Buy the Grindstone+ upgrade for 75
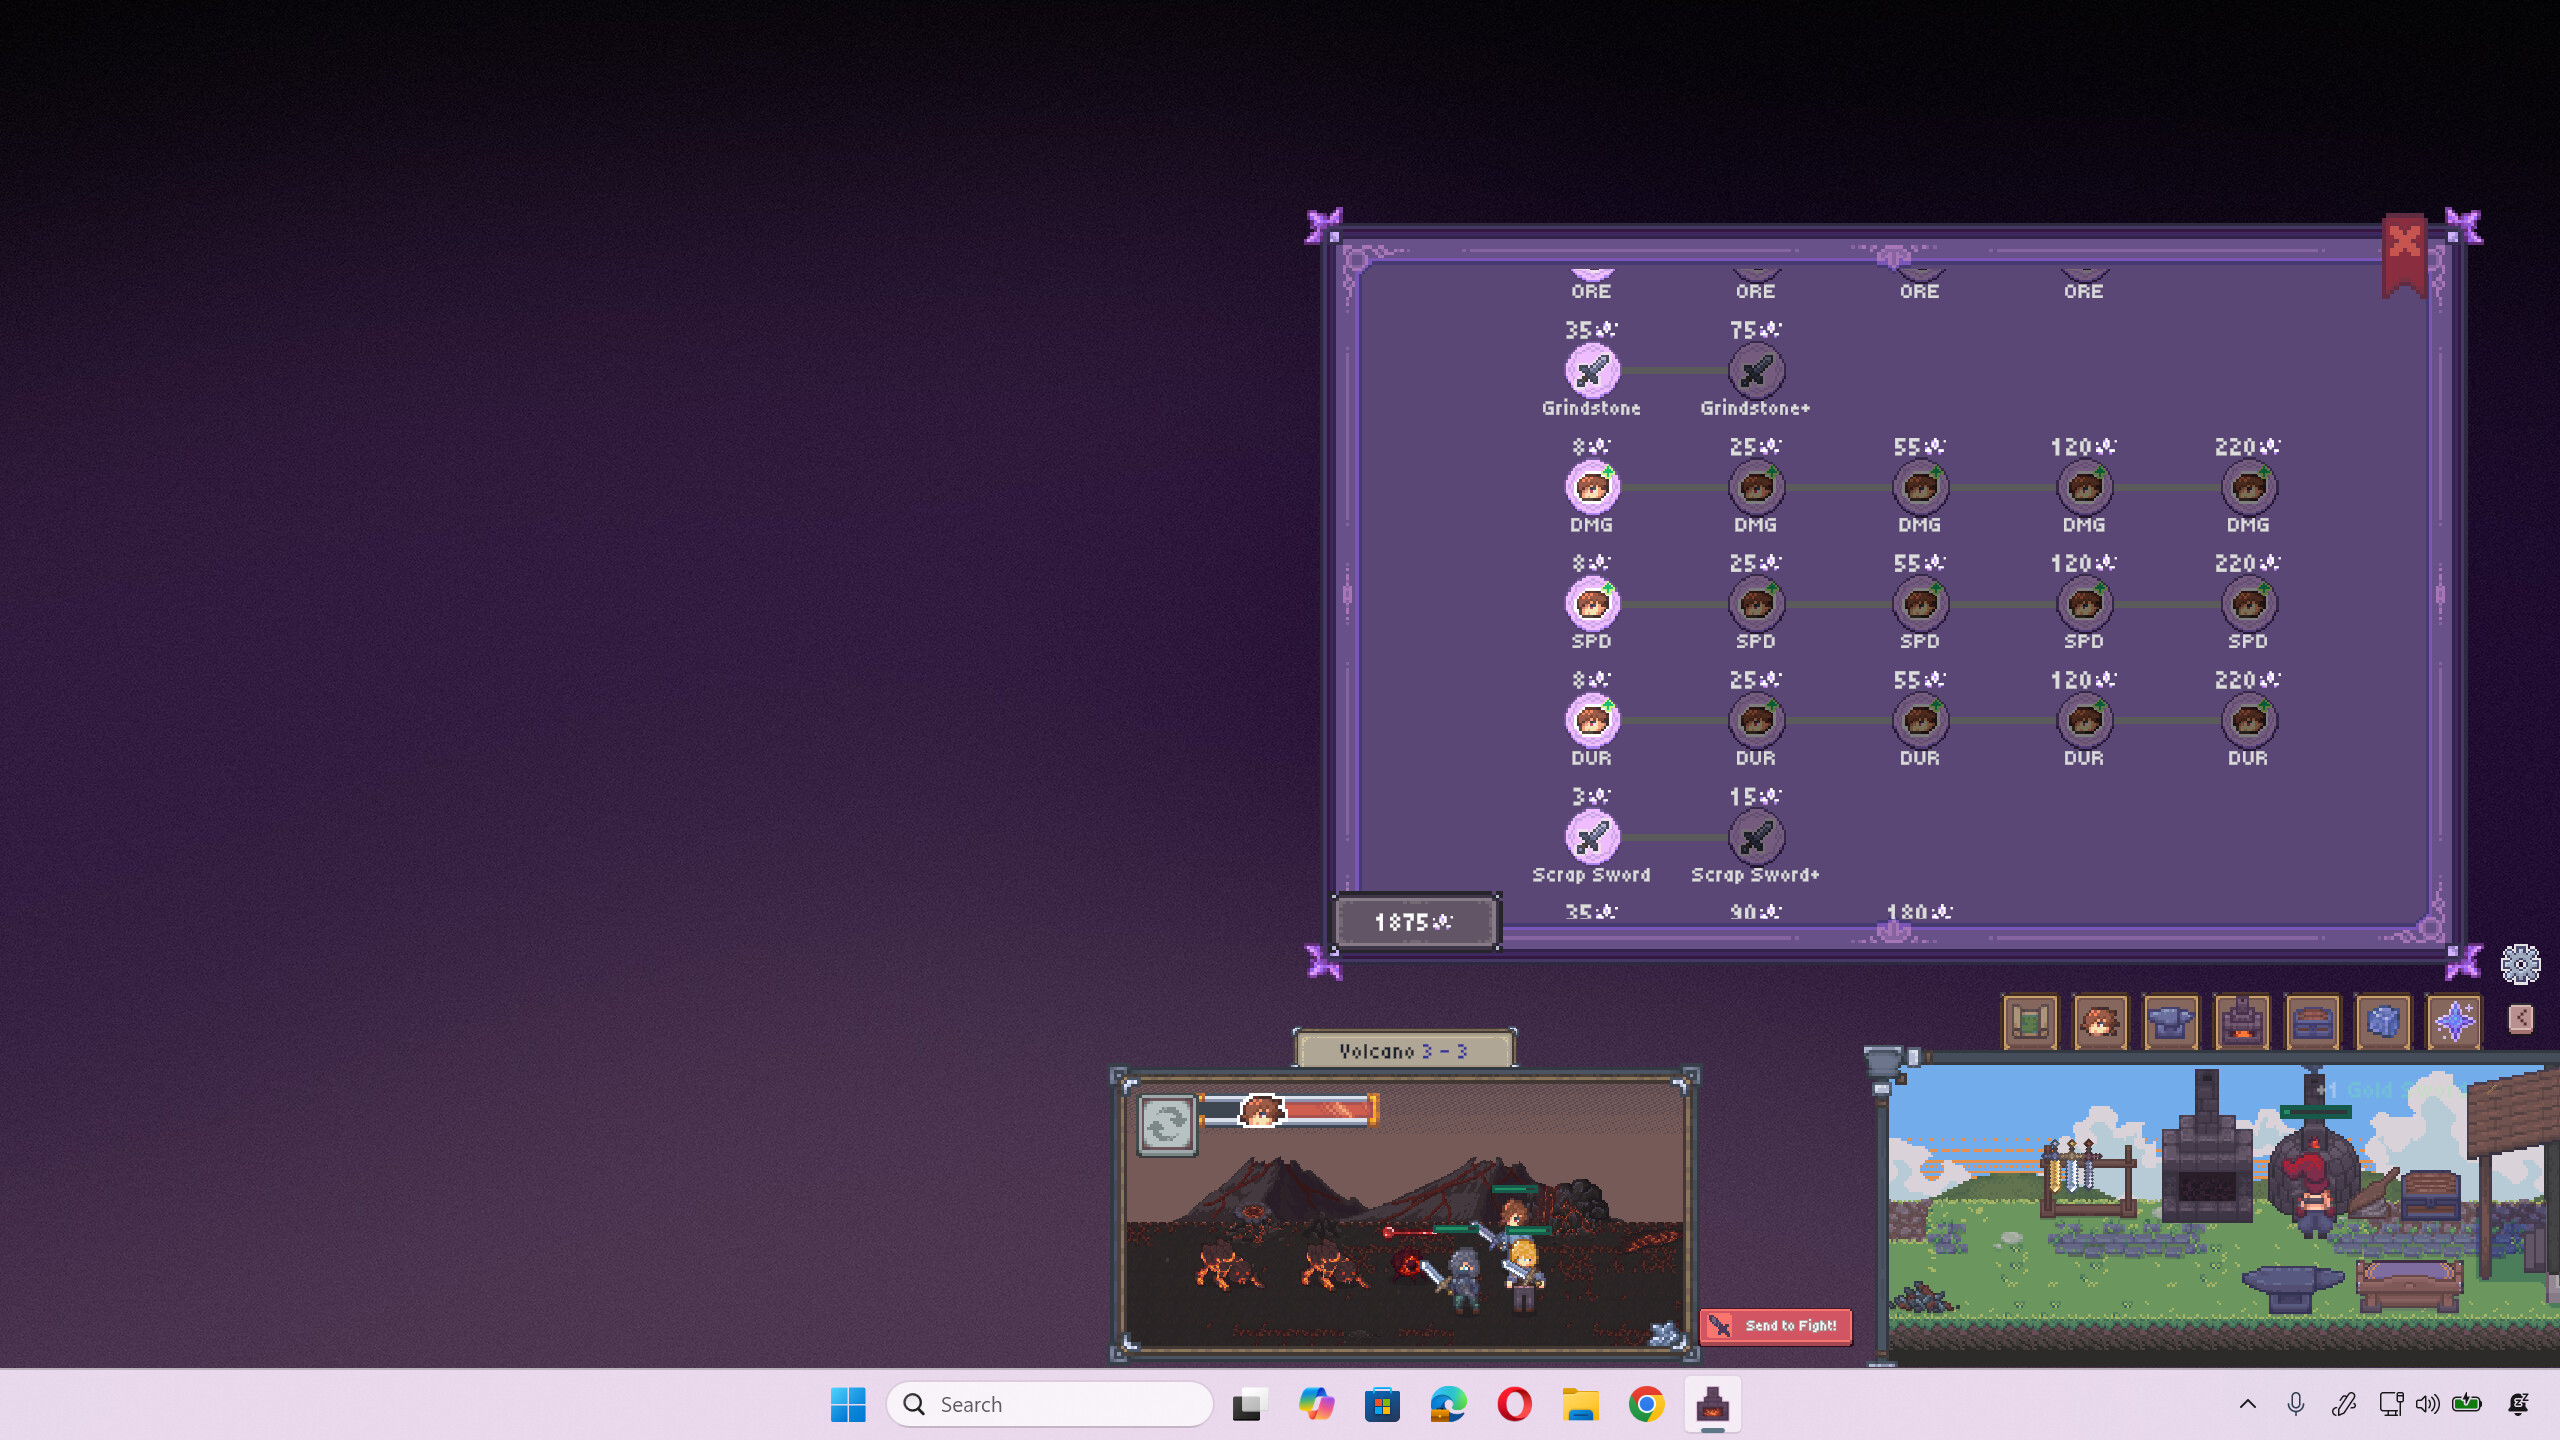Viewport: 2560px width, 1440px height. point(1756,371)
